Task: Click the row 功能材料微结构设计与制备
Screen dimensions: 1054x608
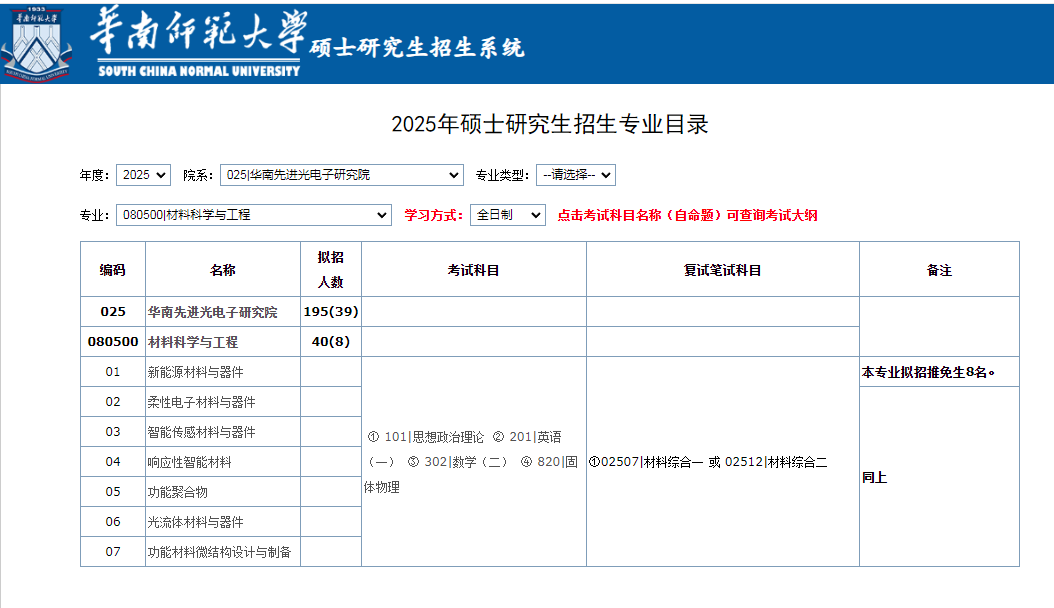Action: click(222, 552)
